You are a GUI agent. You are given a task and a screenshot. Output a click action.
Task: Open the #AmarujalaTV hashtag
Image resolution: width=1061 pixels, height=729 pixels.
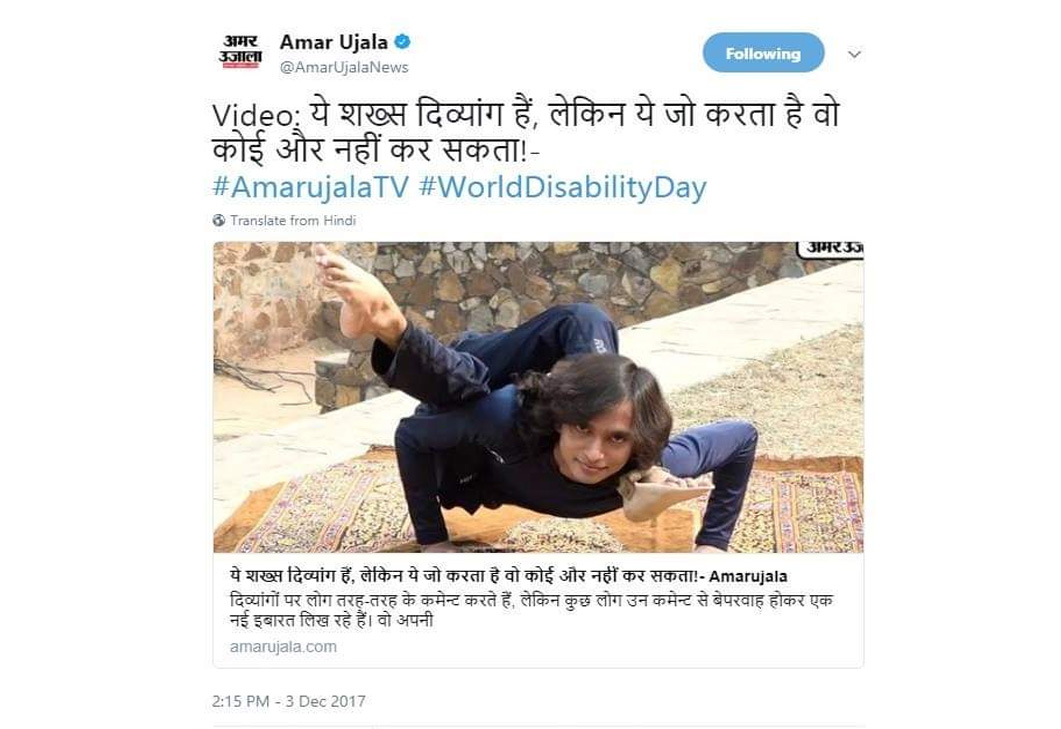pos(311,187)
